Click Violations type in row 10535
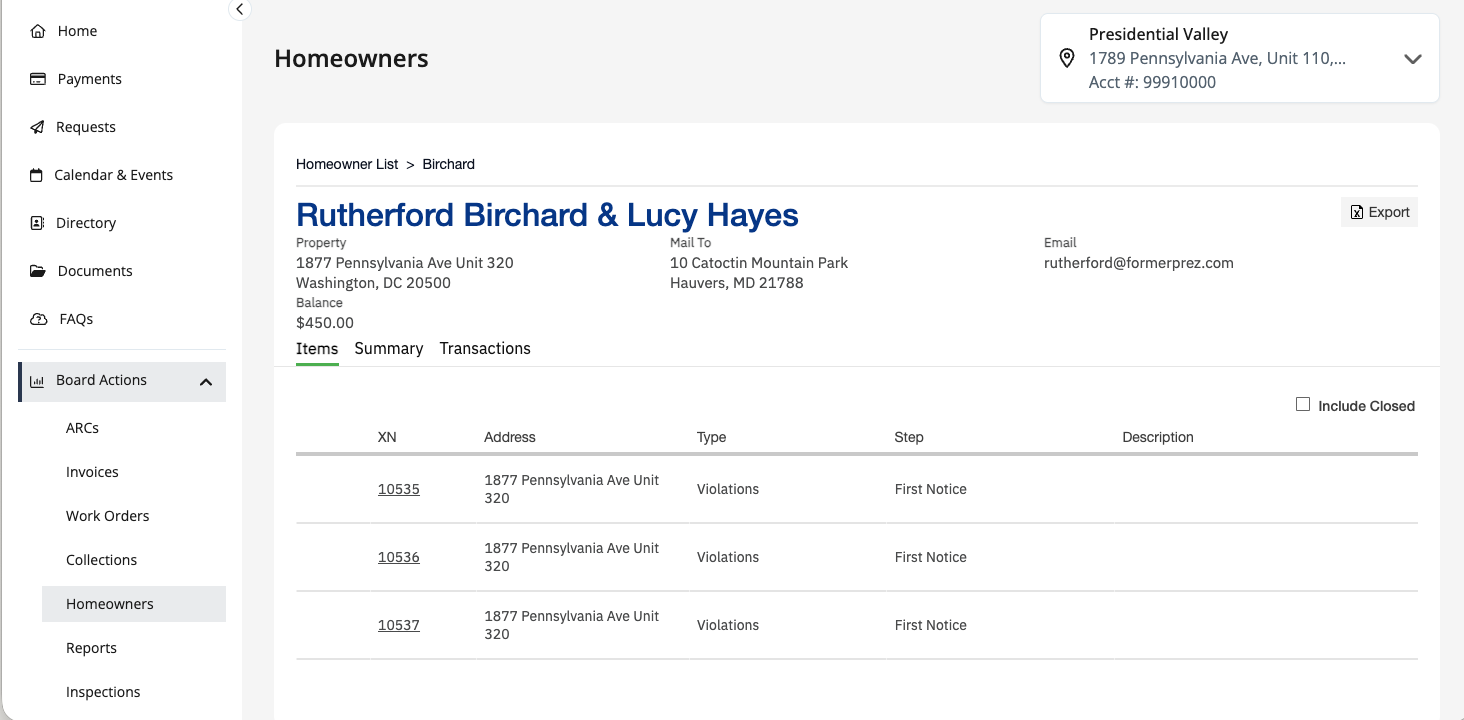 point(728,489)
